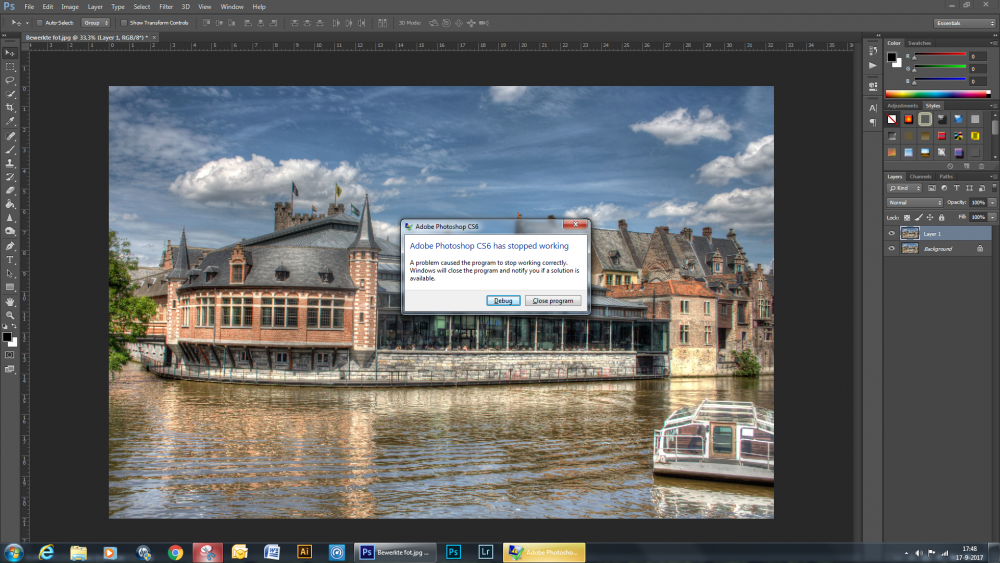Open the layer Kind filter dropdown
The width and height of the screenshot is (1000, 563).
pos(906,188)
